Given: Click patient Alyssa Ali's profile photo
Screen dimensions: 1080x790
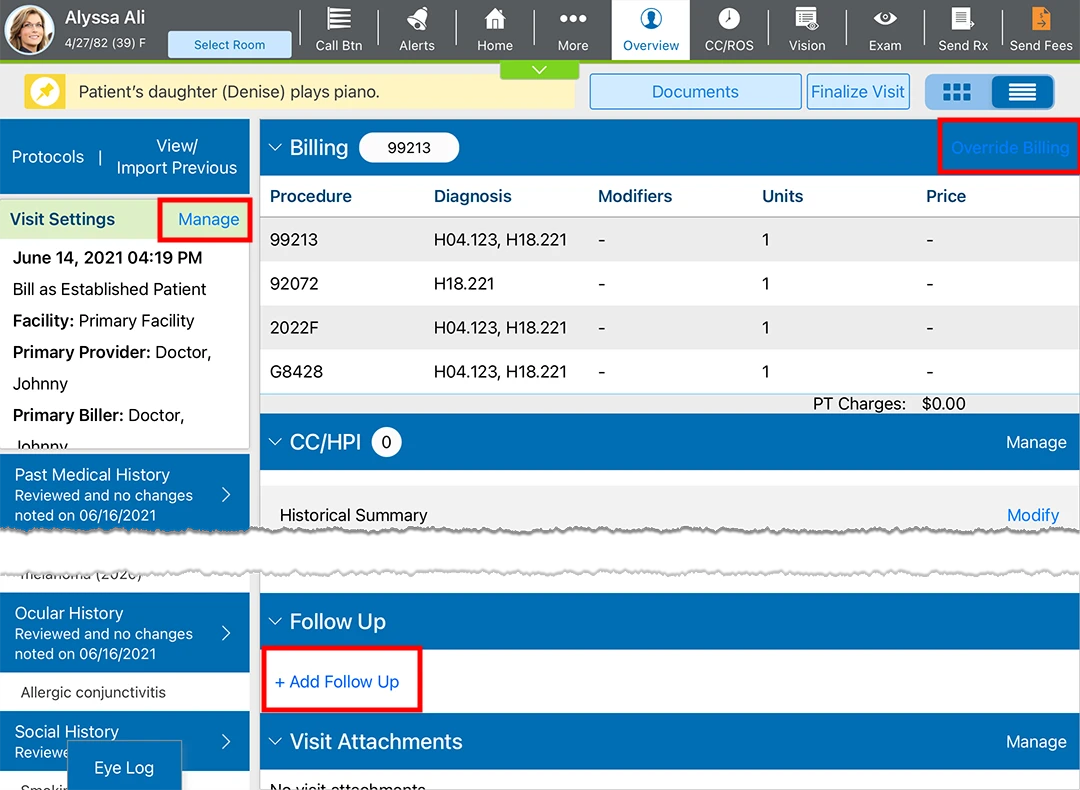Looking at the screenshot, I should 30,30.
